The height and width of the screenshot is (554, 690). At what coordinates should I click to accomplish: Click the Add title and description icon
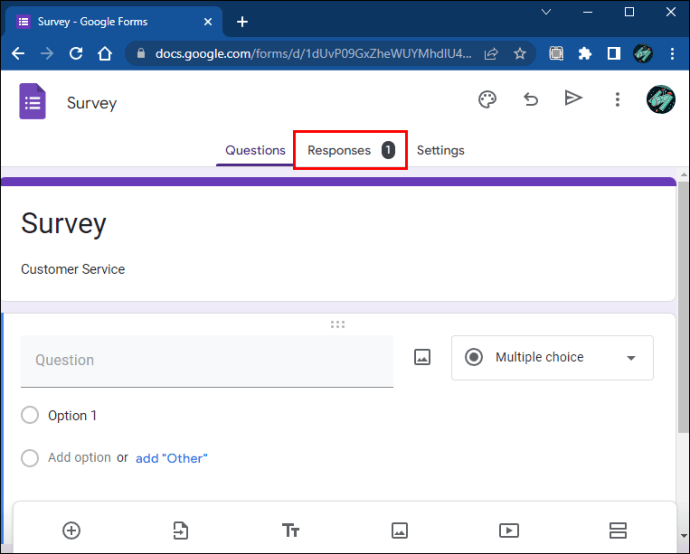pos(290,530)
